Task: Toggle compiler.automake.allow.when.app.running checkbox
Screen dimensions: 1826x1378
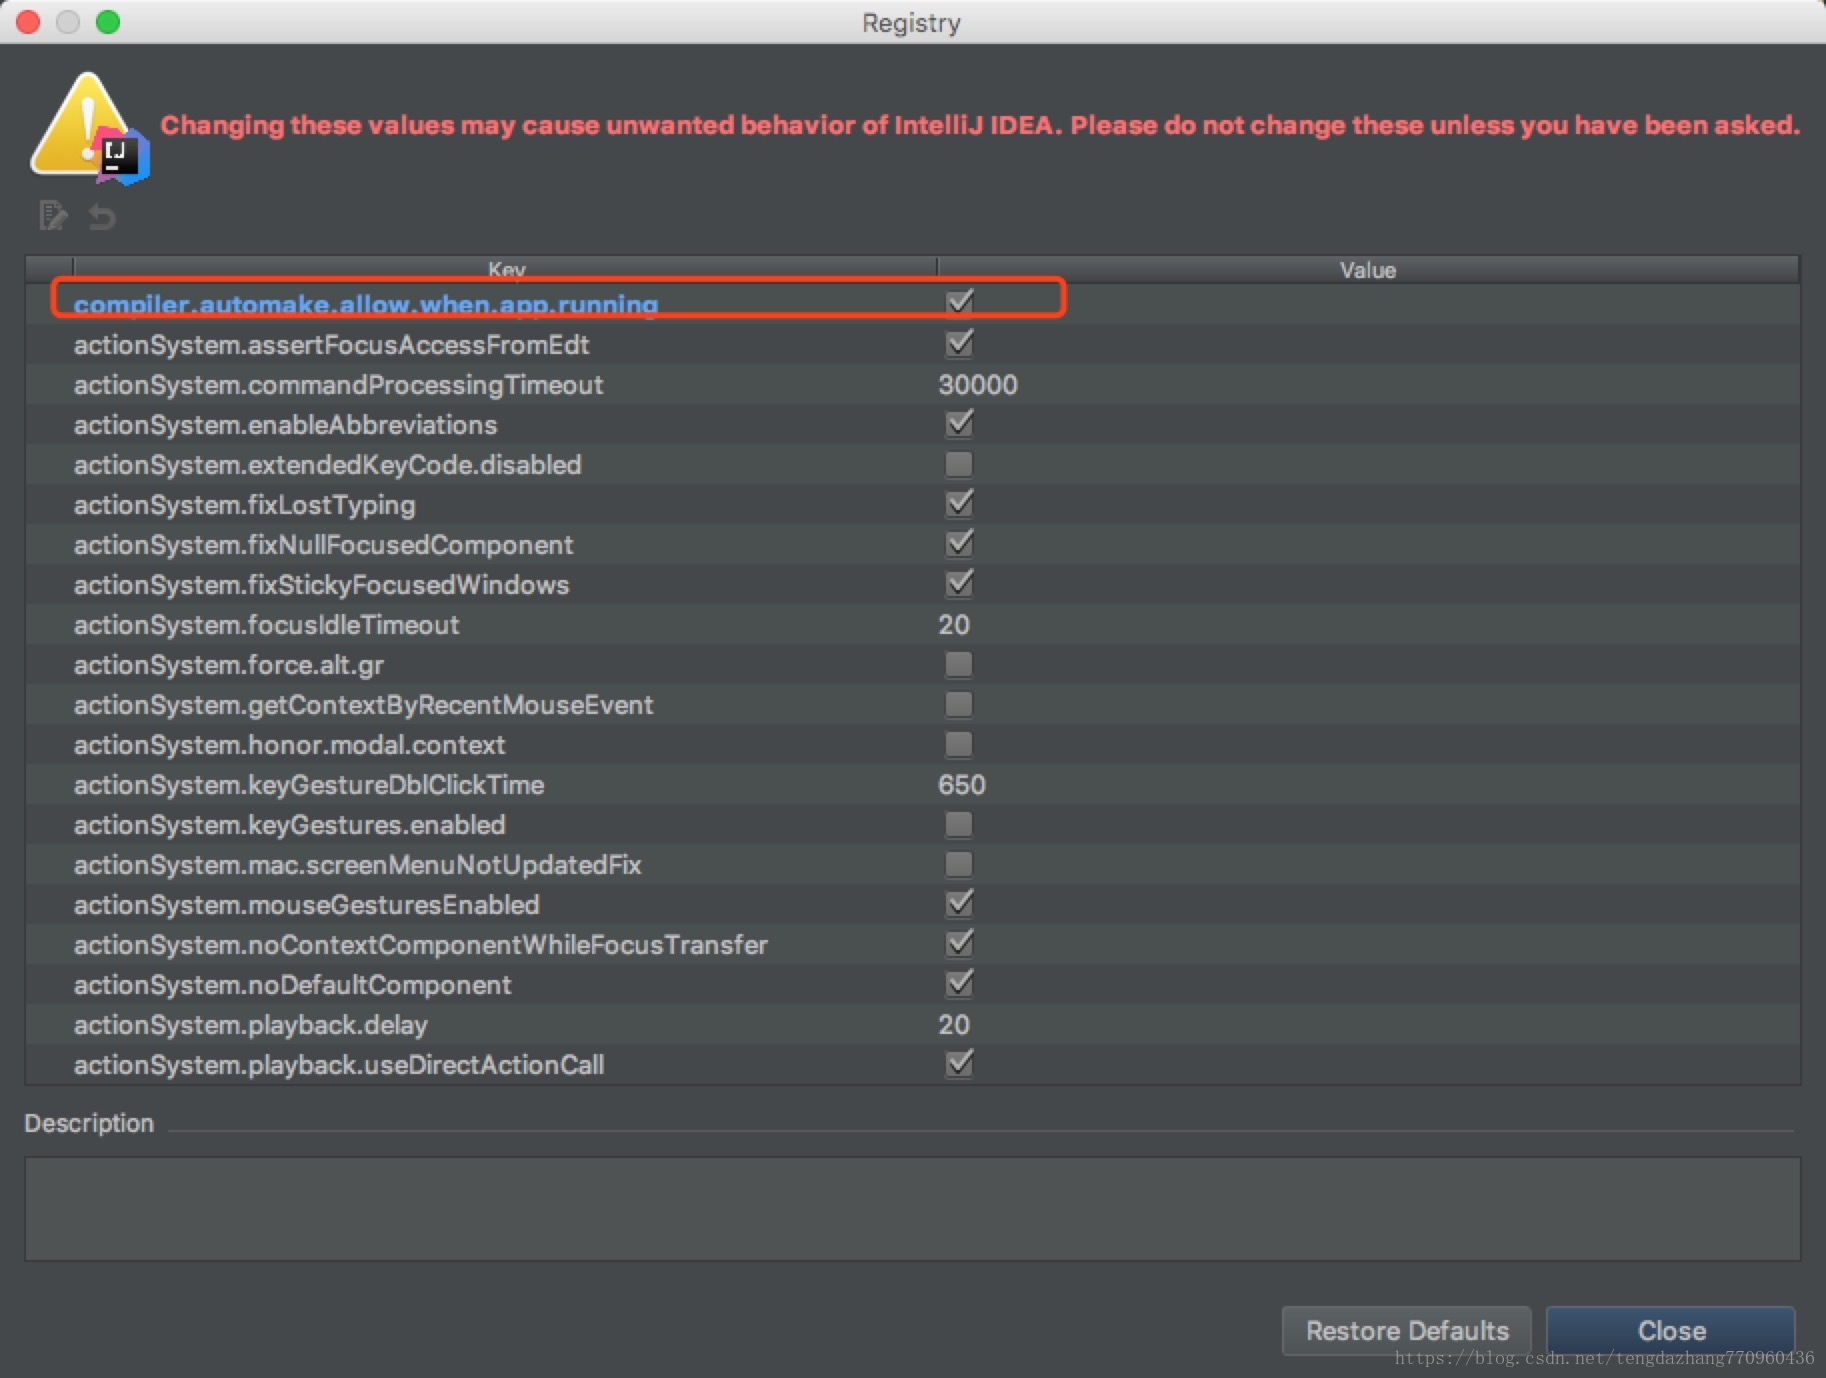Action: [959, 302]
